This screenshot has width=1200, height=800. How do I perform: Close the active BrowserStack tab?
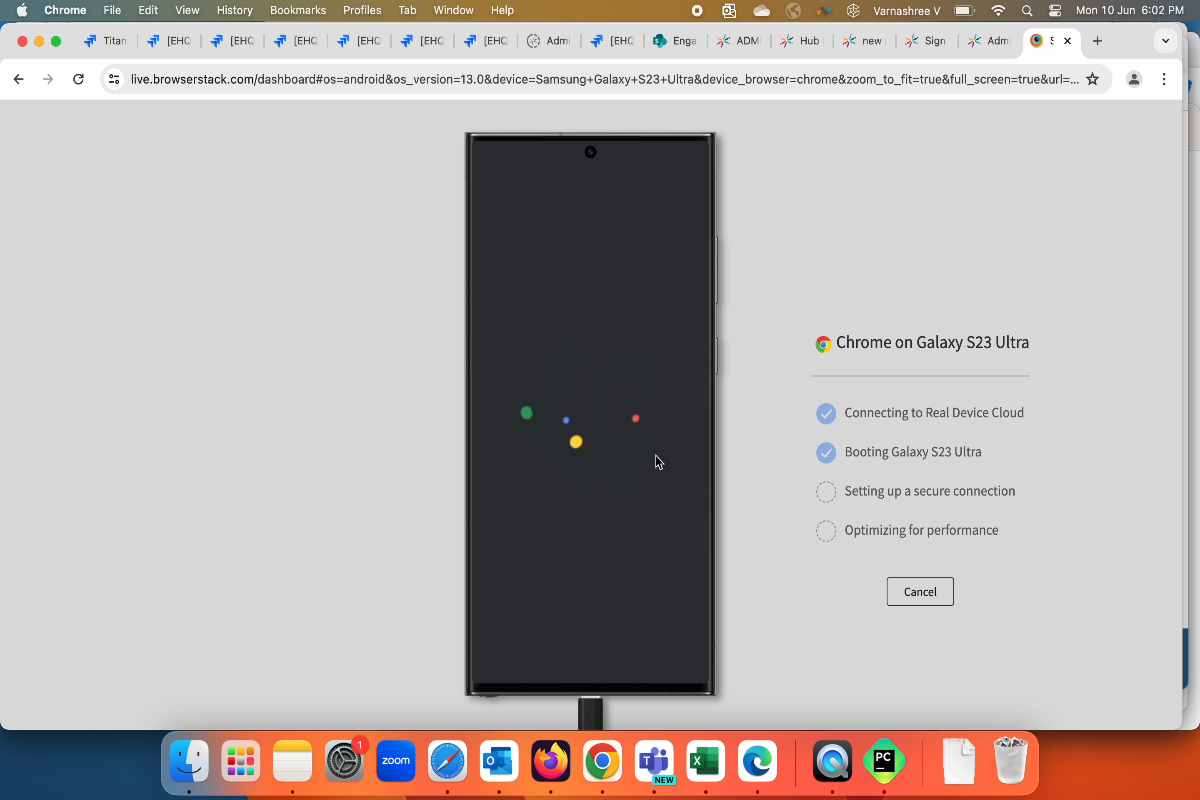[1068, 41]
